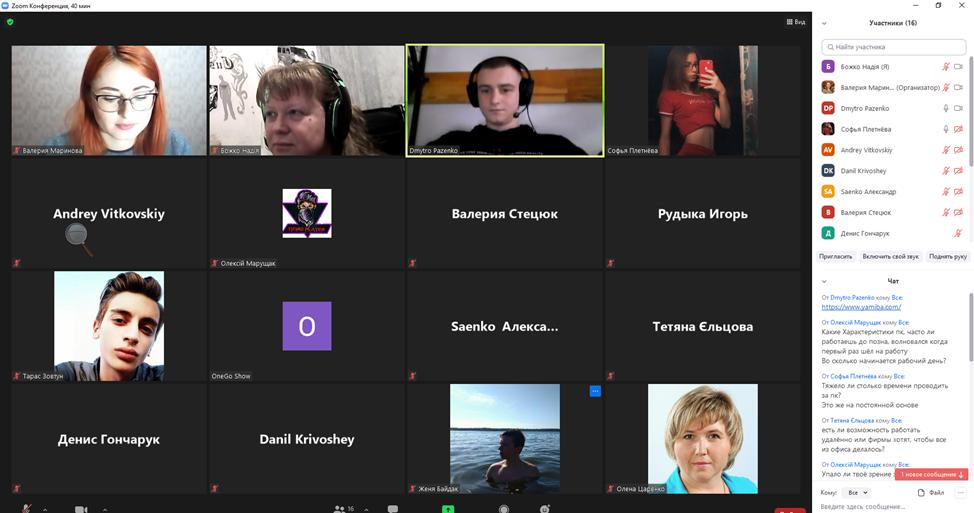
Task: Click the green share screen icon
Action: tap(449, 508)
